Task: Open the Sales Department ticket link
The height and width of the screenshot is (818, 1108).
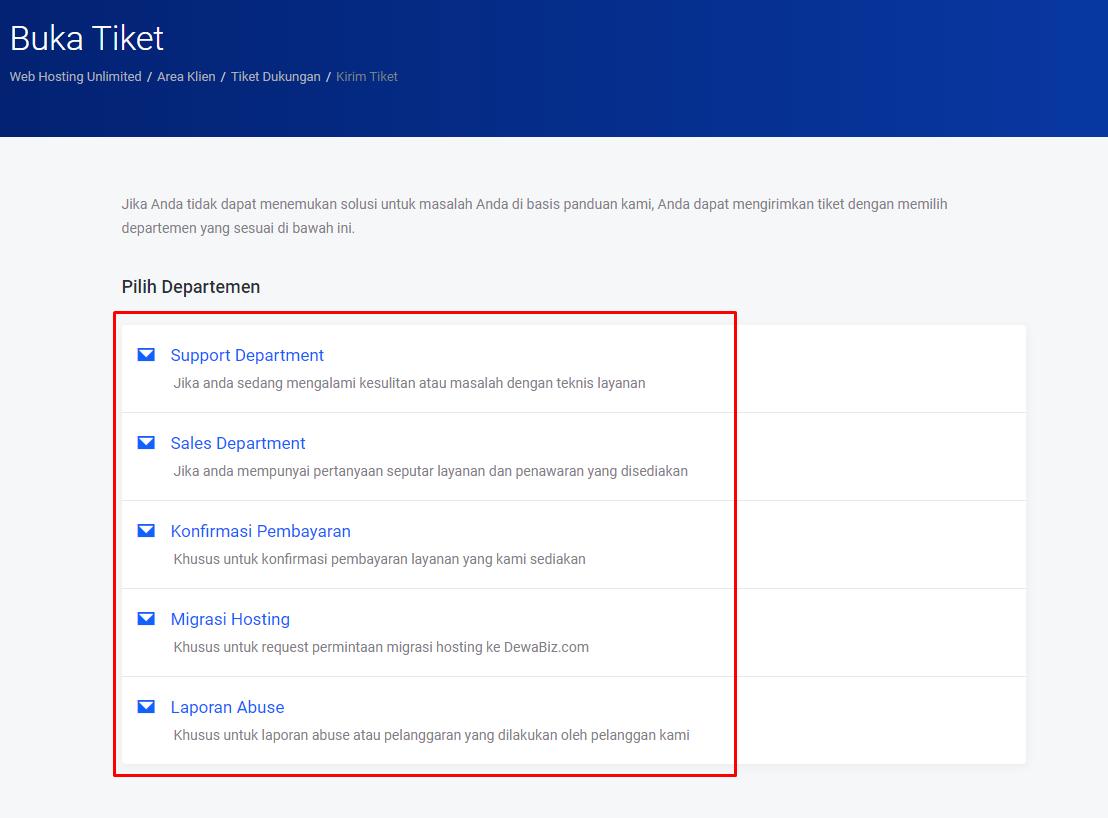Action: pos(238,443)
